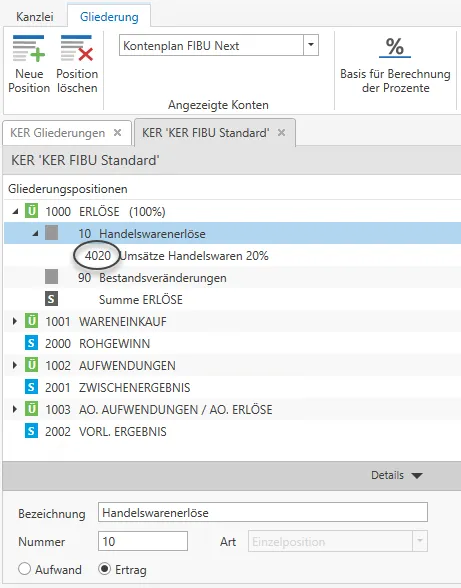The height and width of the screenshot is (588, 461).
Task: Open the Kontenplan FIBU Next dropdown arrow
Action: coord(311,45)
